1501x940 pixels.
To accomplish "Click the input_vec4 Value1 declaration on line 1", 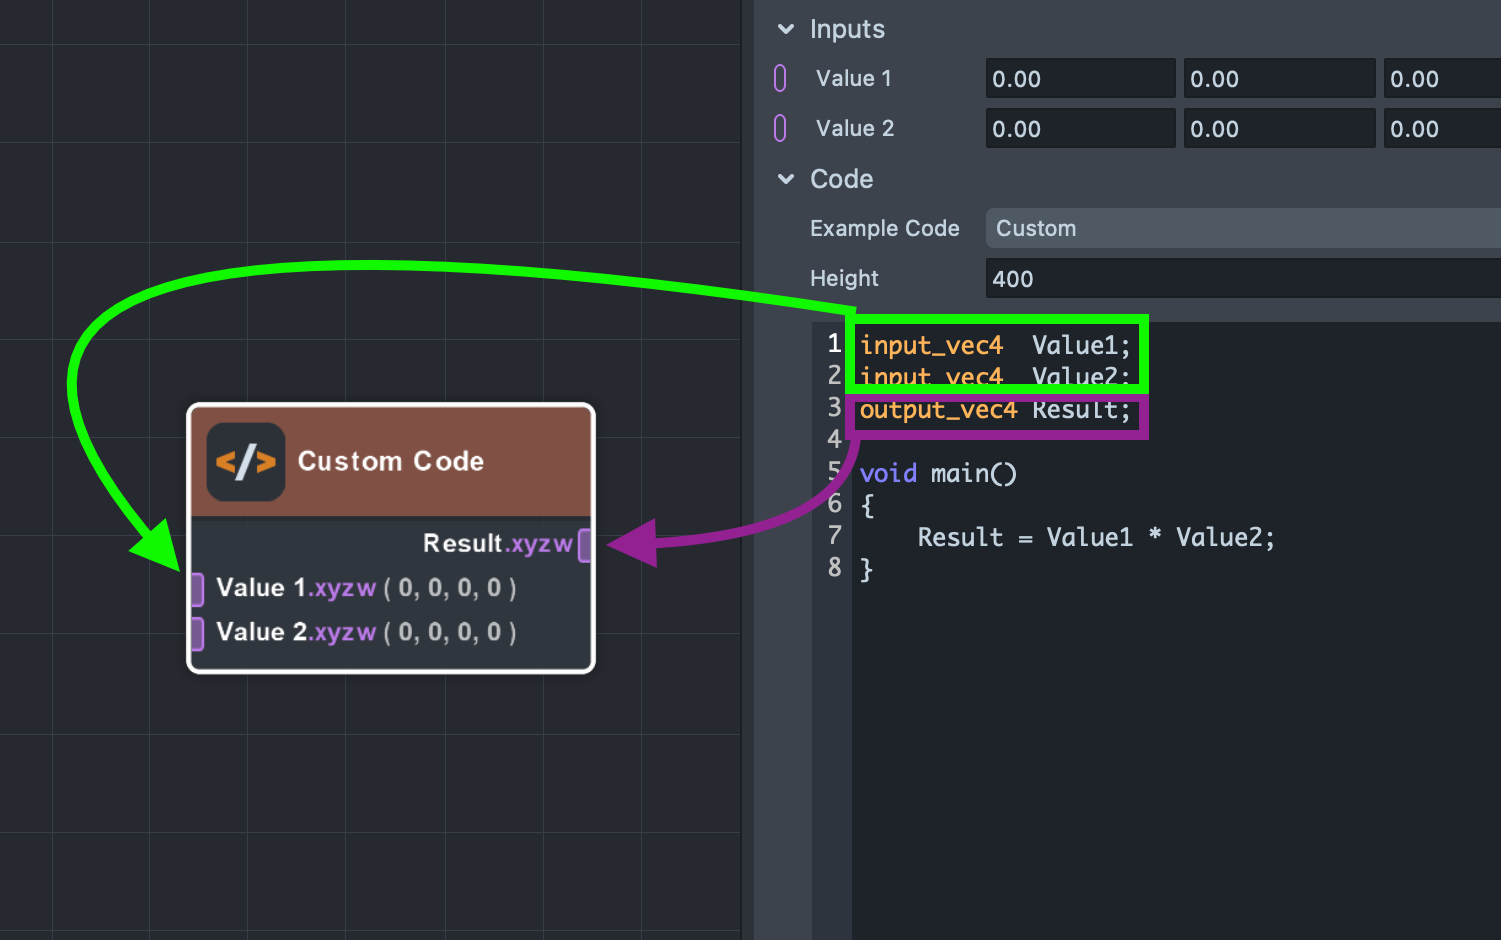I will click(x=996, y=344).
